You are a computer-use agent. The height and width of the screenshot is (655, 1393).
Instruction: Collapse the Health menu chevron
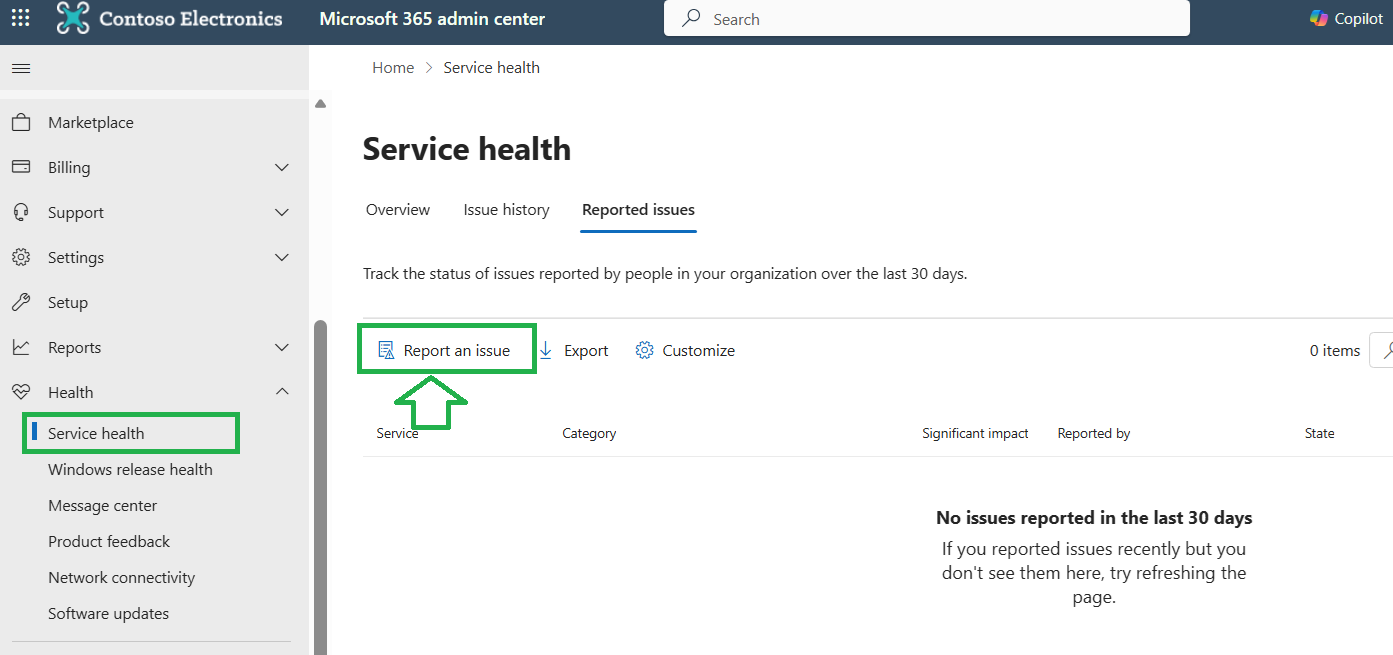(x=282, y=392)
